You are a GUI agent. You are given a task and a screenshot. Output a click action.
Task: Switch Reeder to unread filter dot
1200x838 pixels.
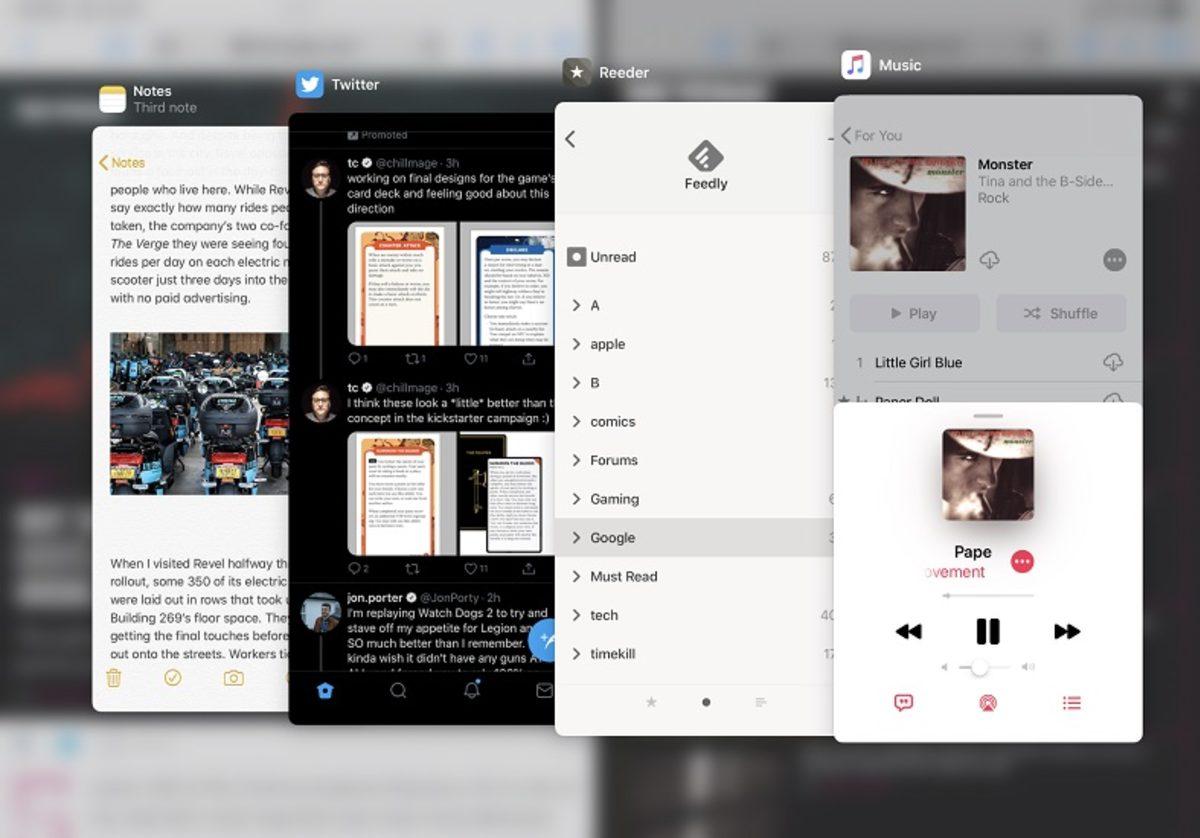point(706,702)
